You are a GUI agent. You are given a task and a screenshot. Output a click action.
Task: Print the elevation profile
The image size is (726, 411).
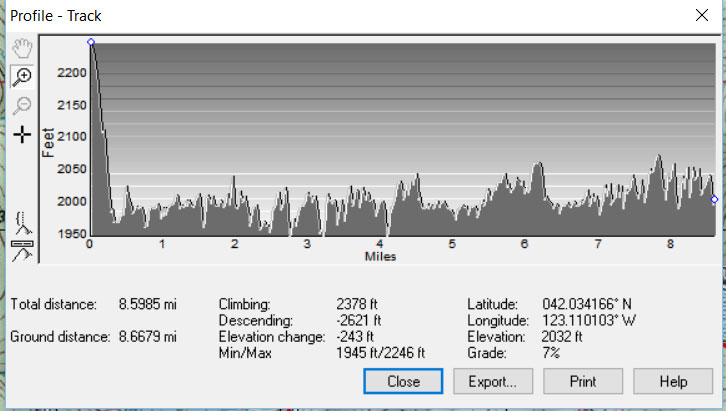583,381
